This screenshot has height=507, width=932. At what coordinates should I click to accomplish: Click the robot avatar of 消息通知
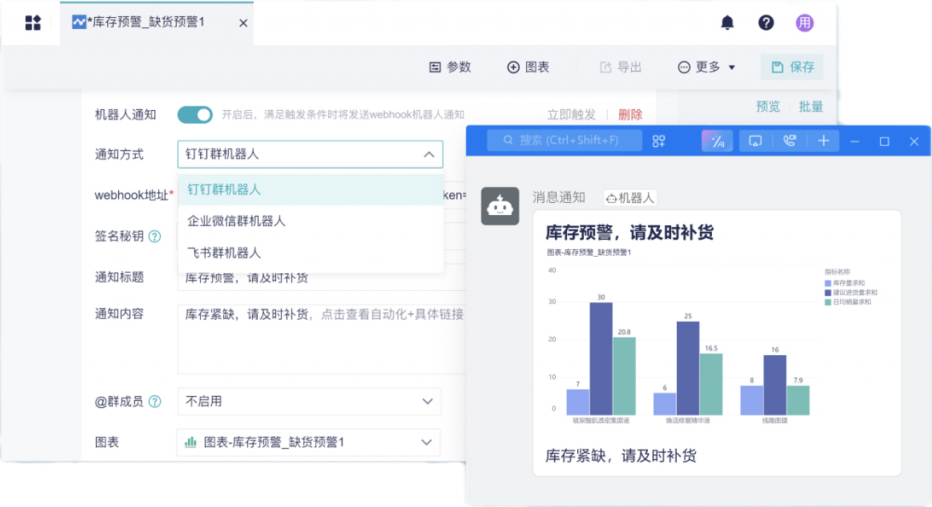click(500, 206)
